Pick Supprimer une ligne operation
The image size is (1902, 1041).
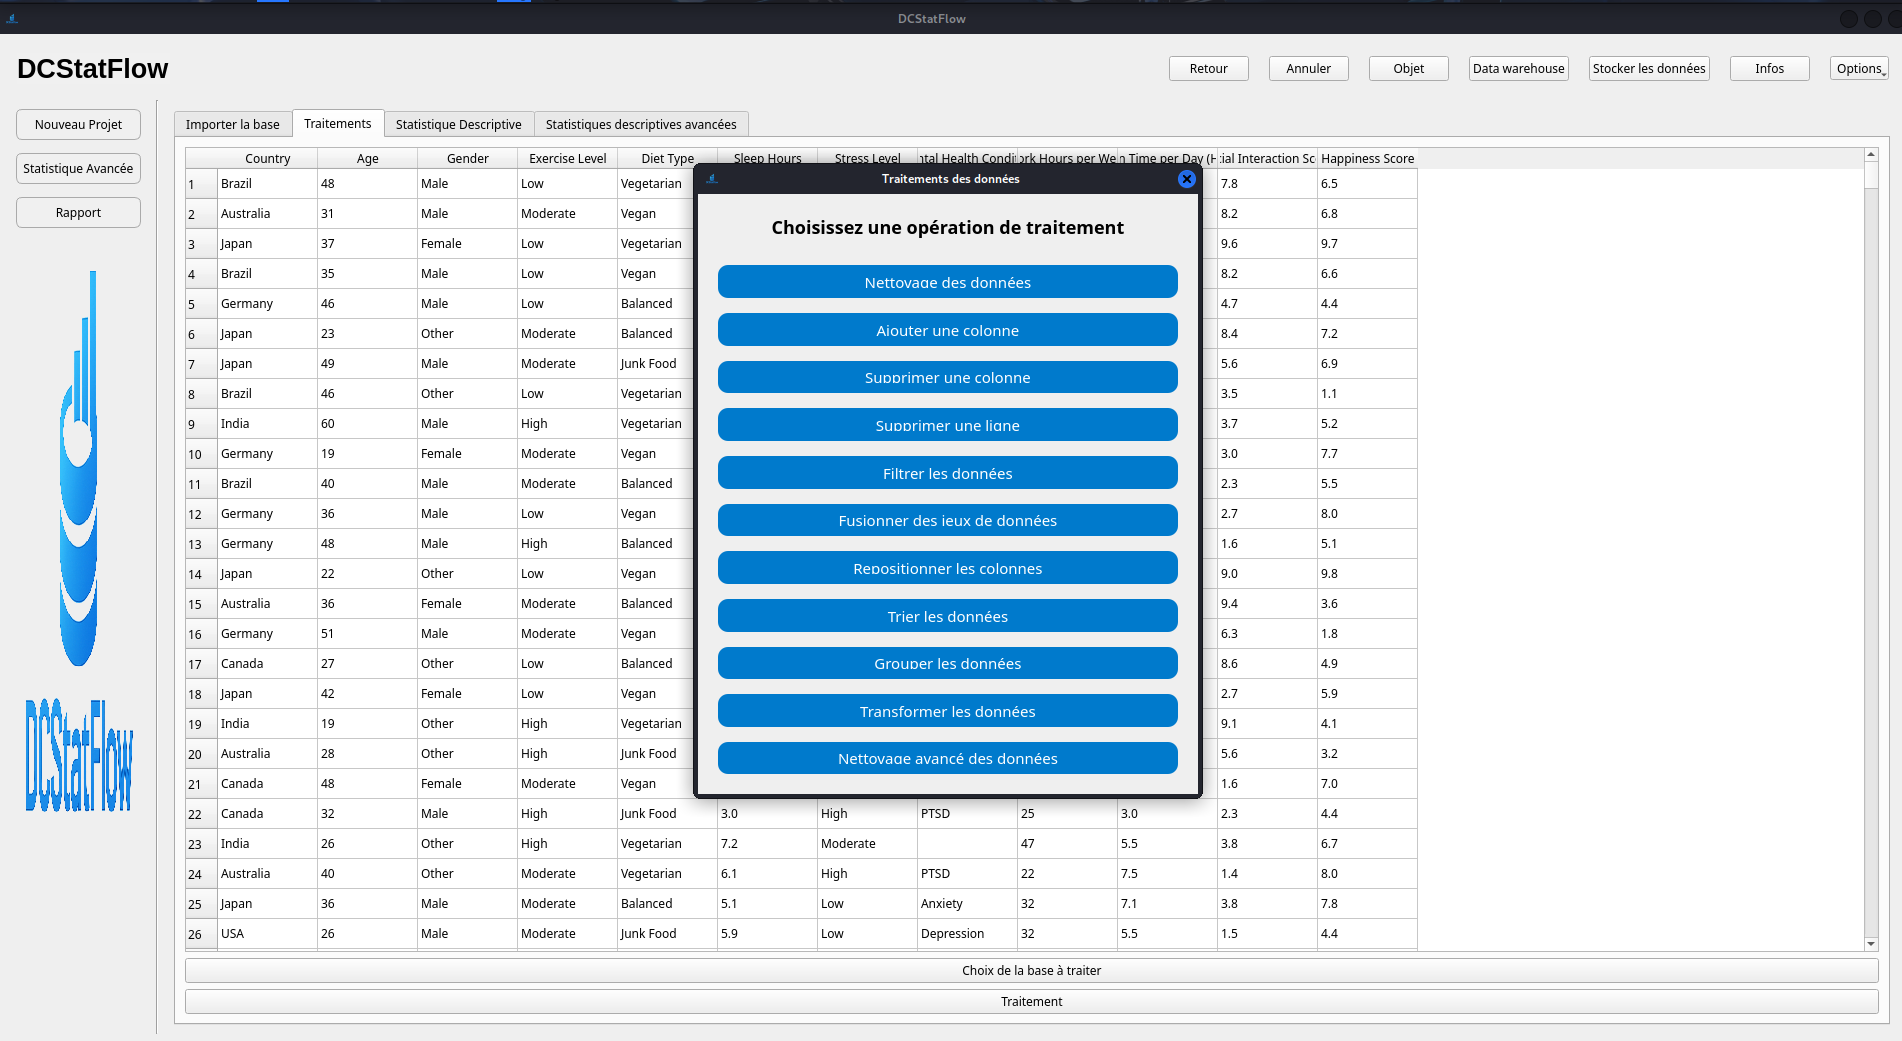pyautogui.click(x=947, y=425)
